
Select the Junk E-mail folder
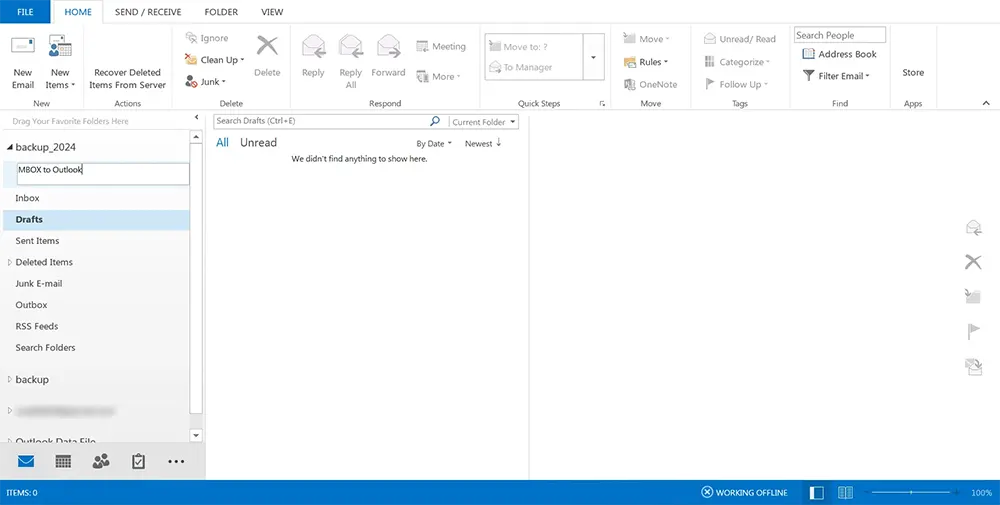(96, 284)
